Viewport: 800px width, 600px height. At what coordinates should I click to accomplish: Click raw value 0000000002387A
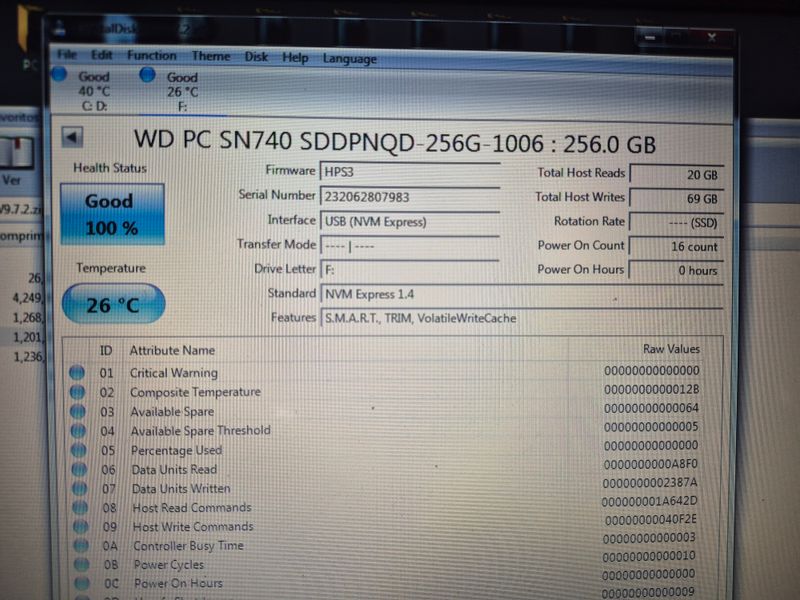tap(650, 482)
